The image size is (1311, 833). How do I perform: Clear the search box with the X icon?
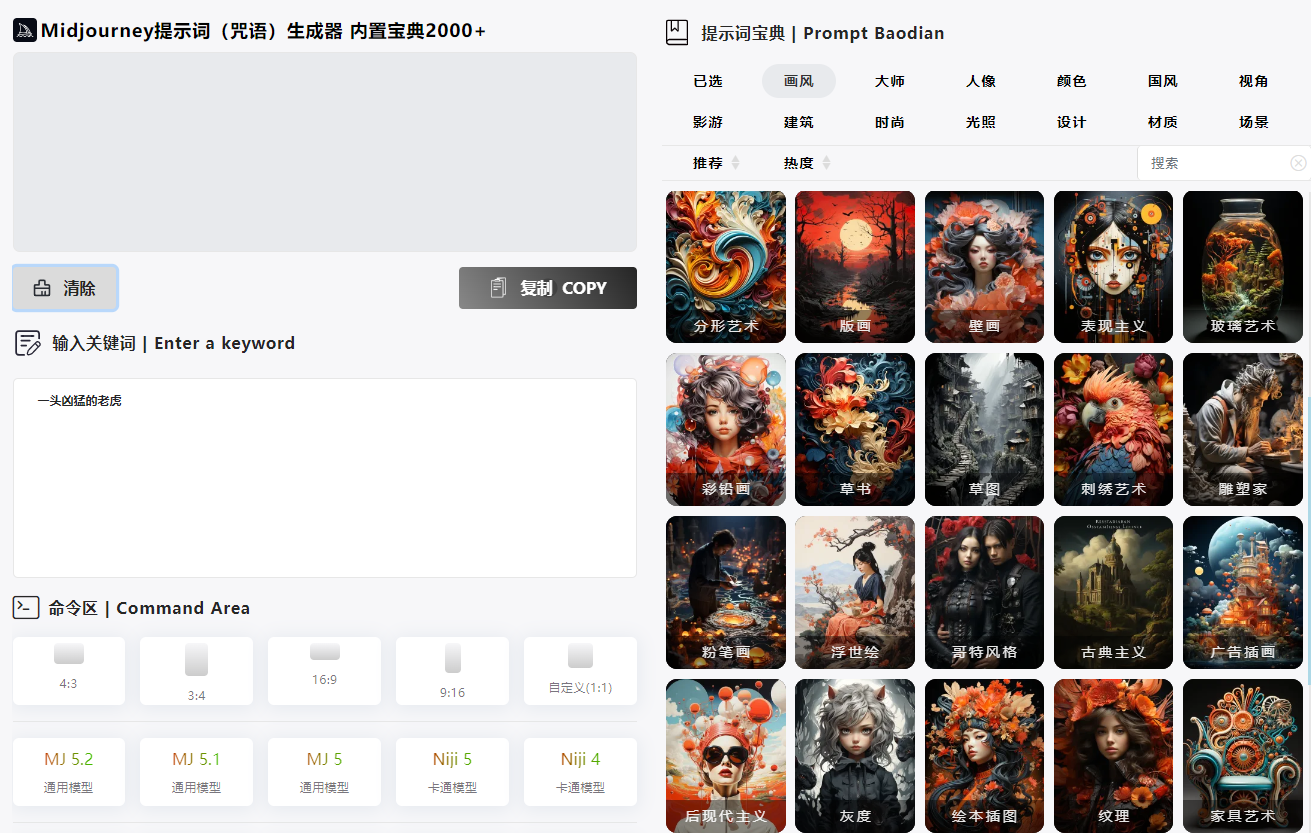coord(1298,163)
